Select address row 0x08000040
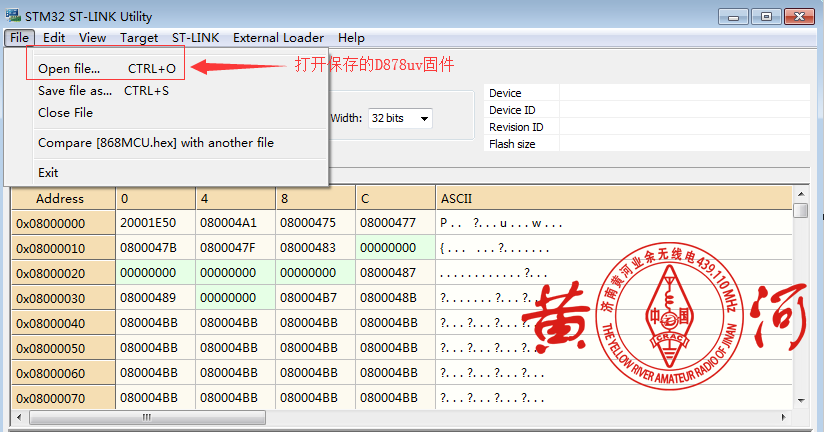Image resolution: width=824 pixels, height=432 pixels. (63, 323)
